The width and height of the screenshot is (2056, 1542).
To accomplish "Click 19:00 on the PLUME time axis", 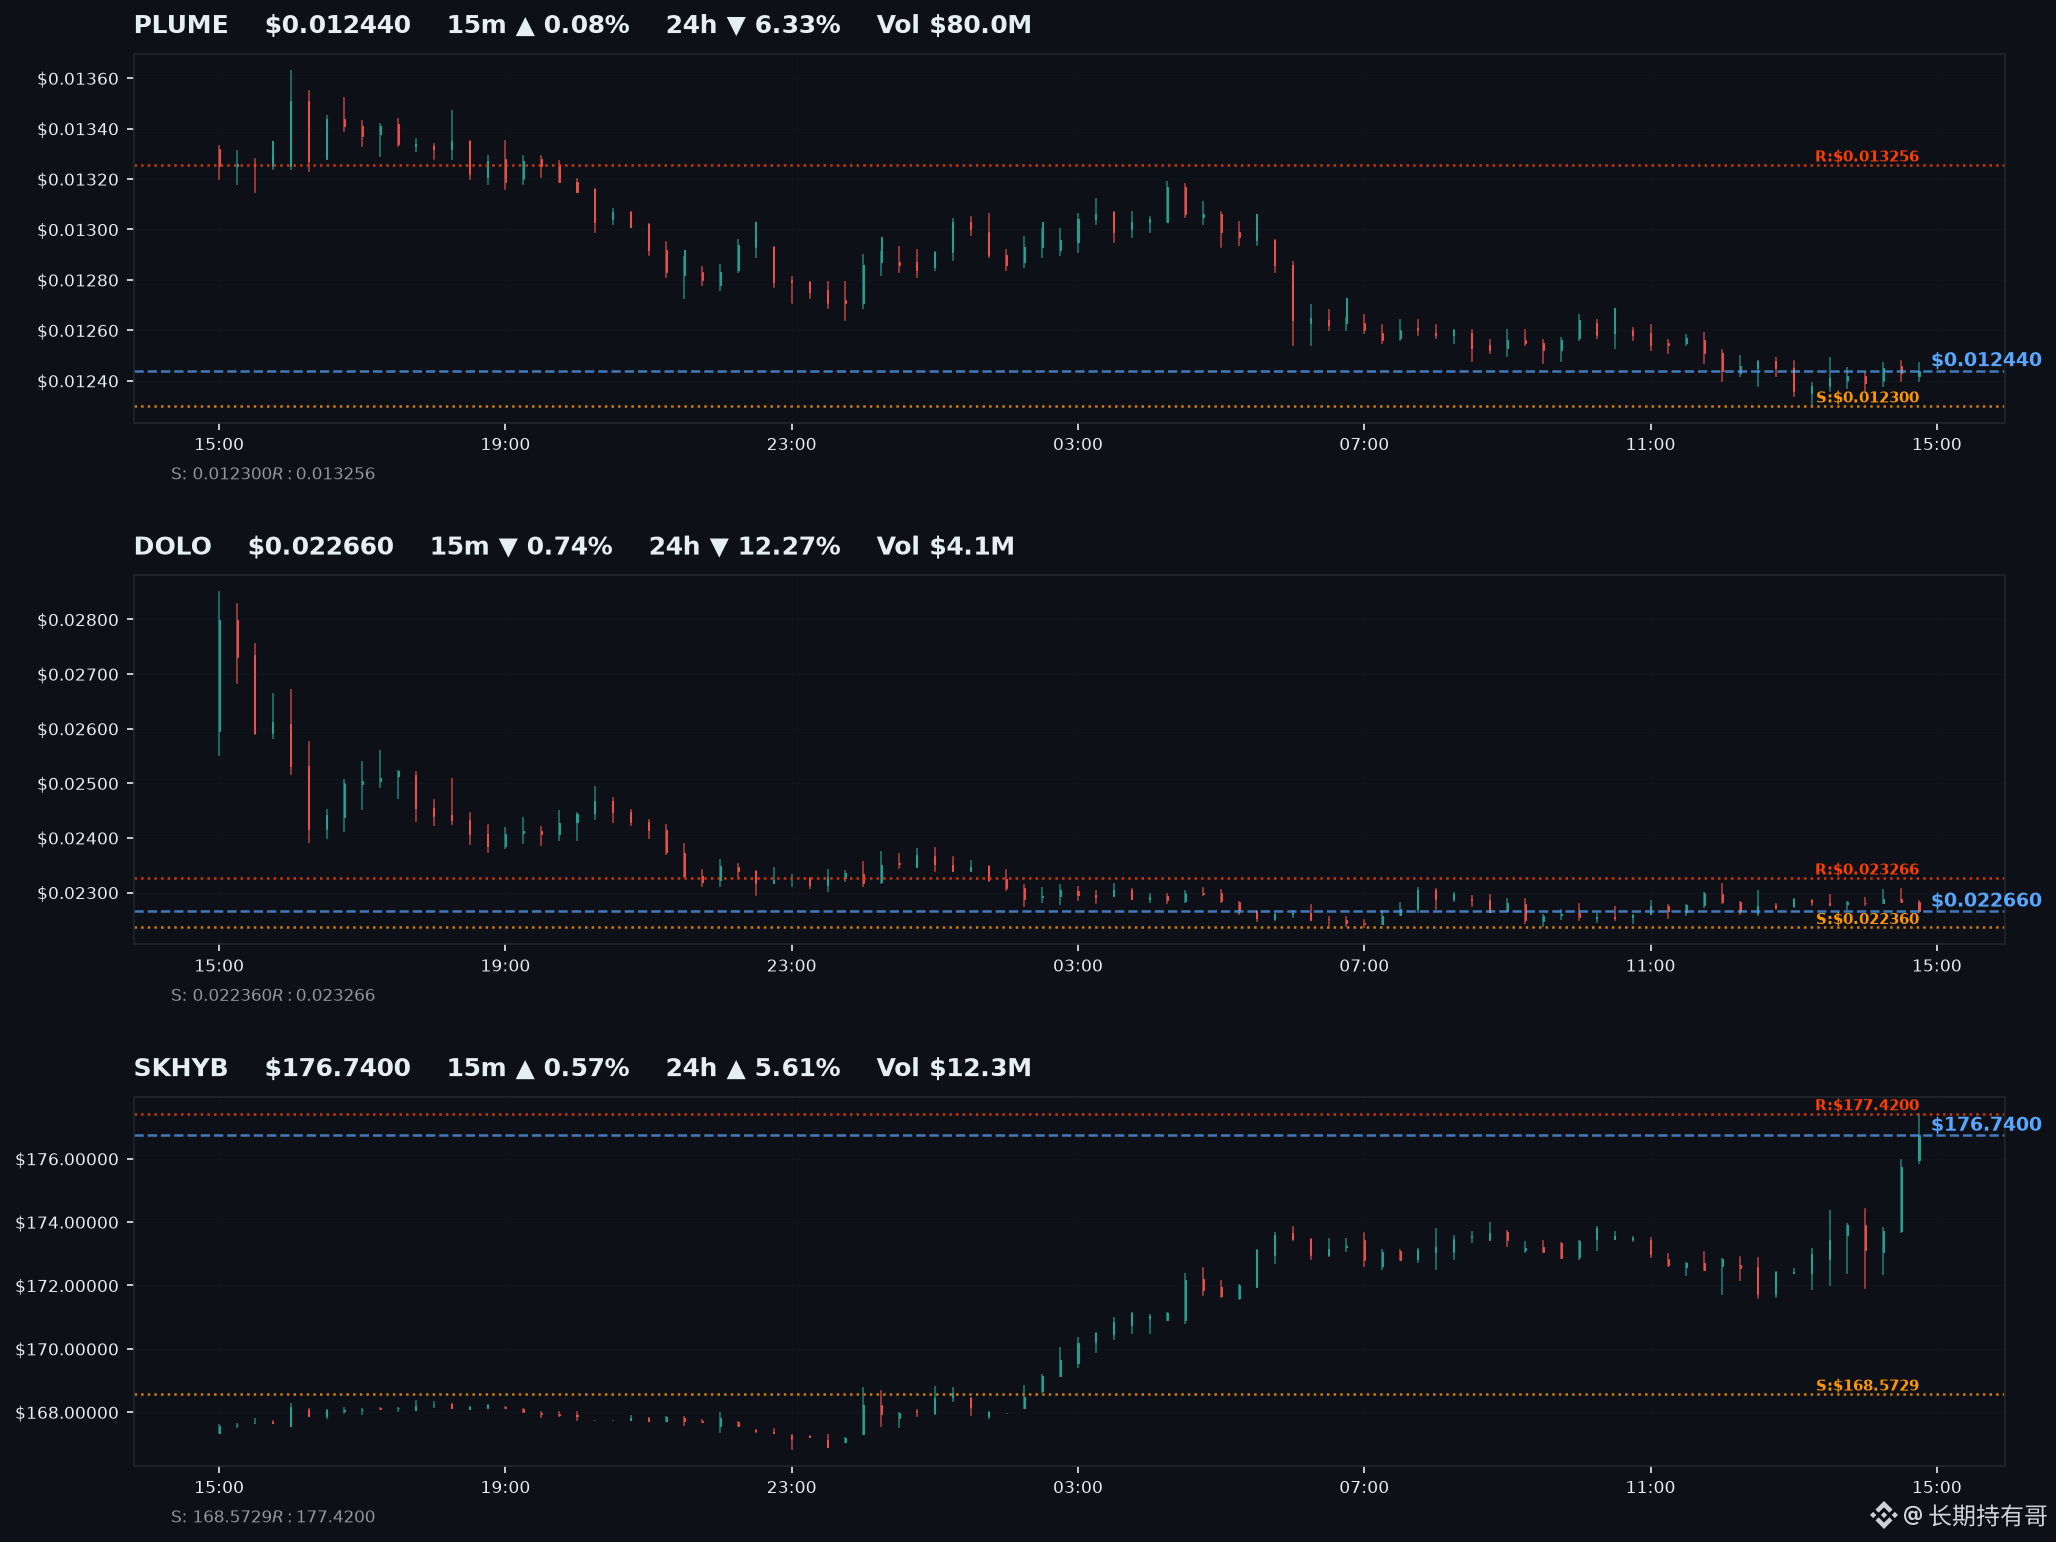I will click(505, 444).
